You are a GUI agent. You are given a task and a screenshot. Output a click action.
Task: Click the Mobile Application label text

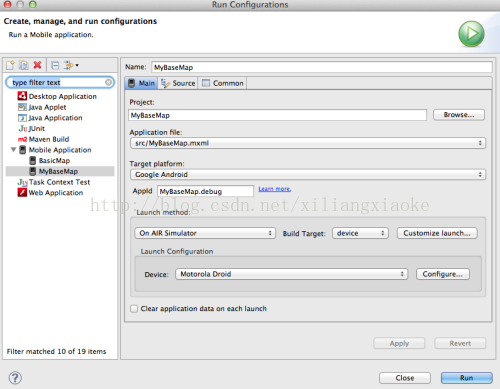pos(60,150)
